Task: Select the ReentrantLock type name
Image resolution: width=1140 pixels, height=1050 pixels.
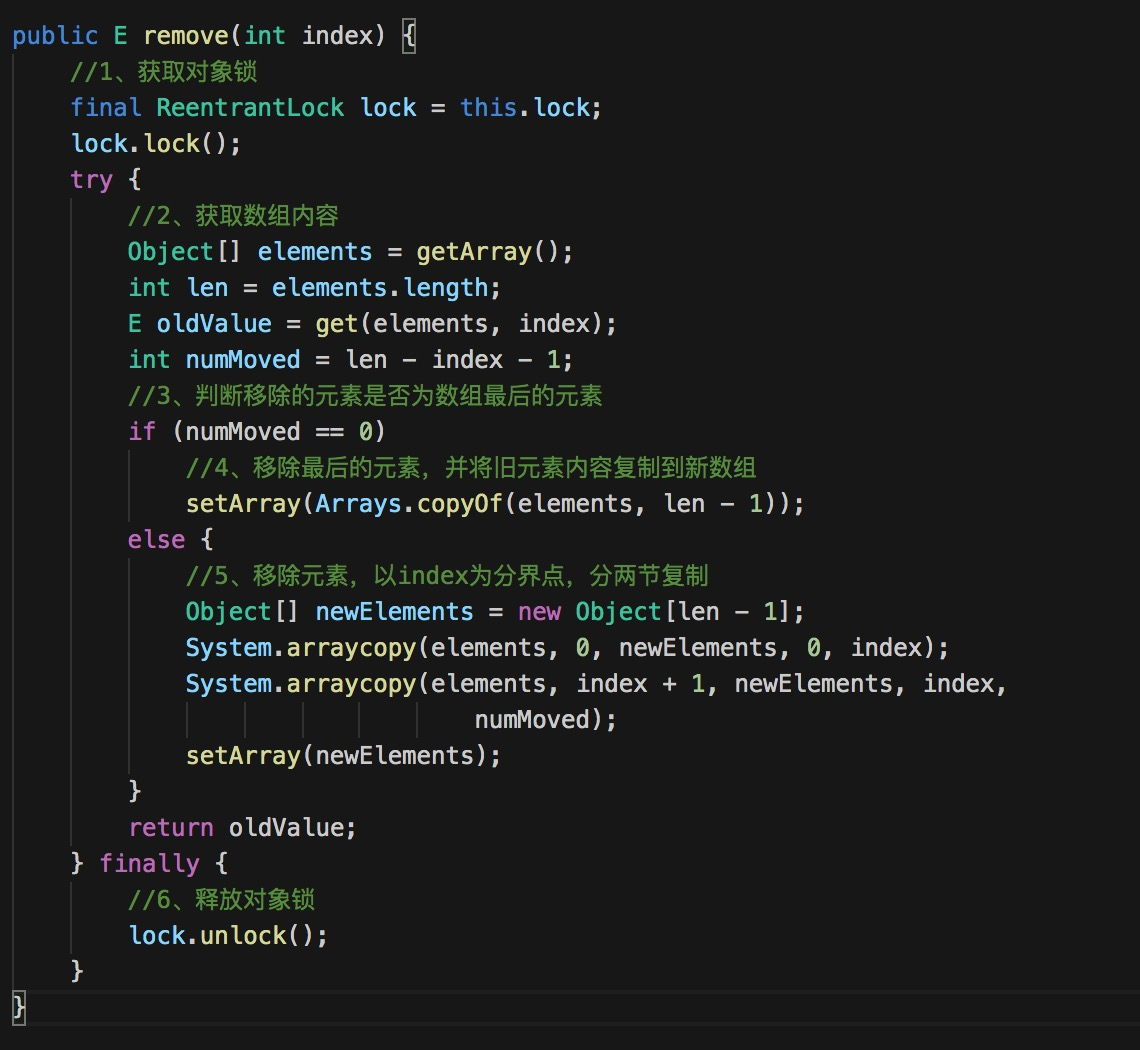Action: 250,108
